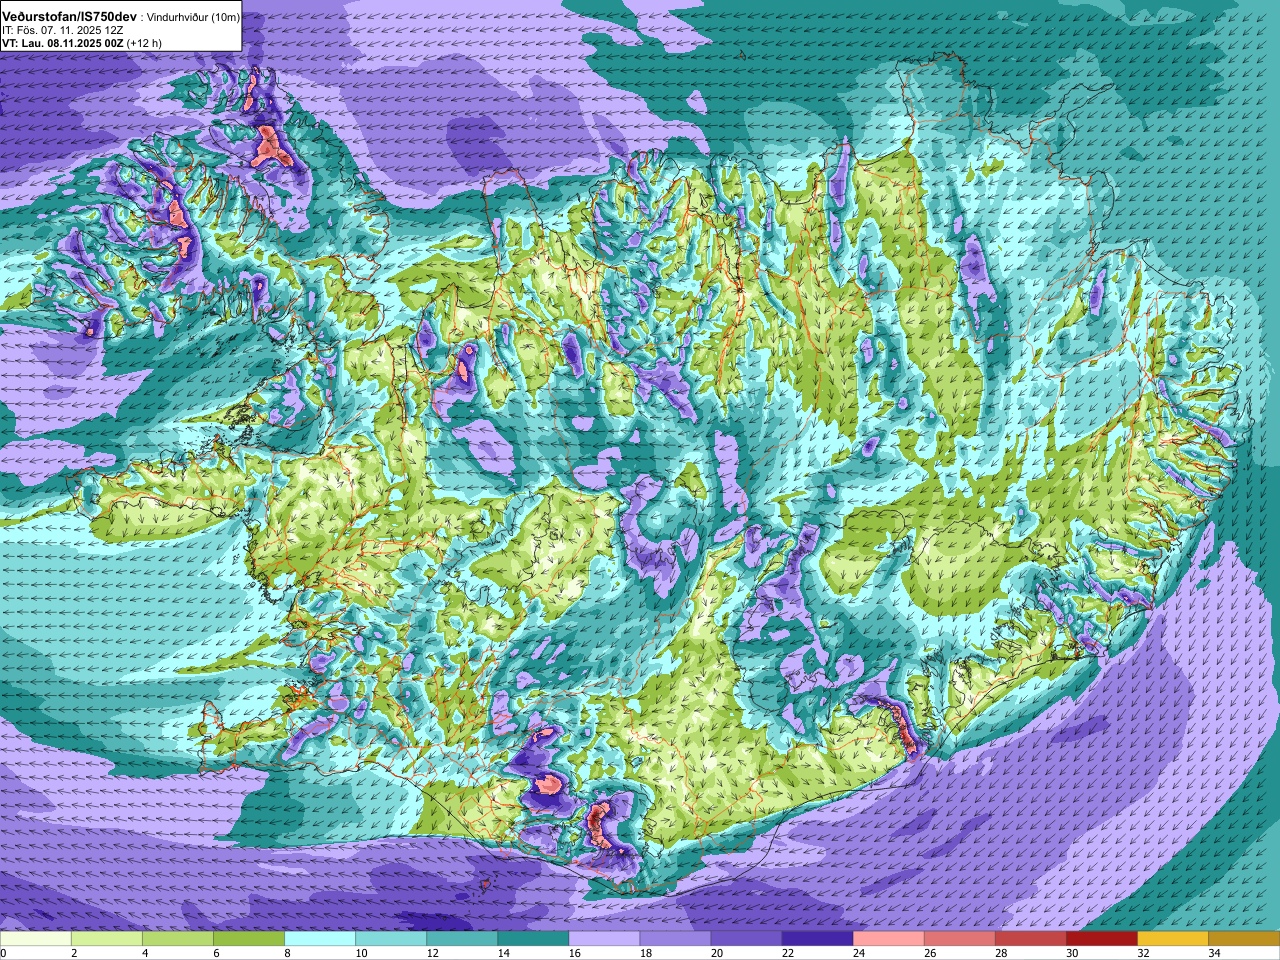Click the legend scale value '22'

point(787,954)
